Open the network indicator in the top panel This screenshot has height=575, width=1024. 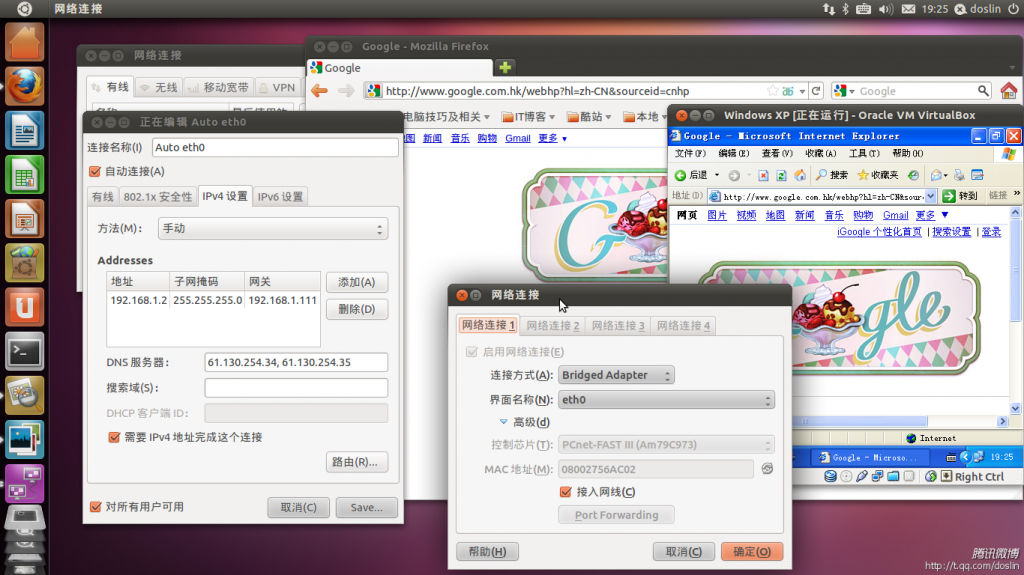[x=829, y=8]
